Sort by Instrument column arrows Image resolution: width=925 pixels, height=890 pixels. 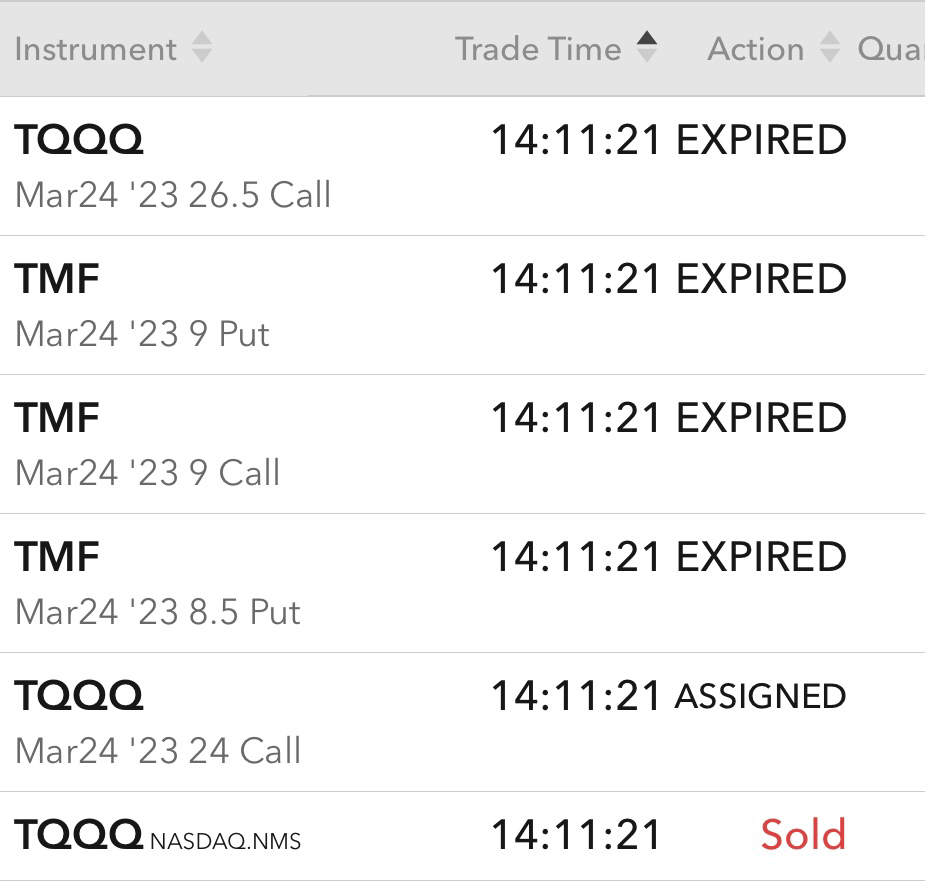pos(202,47)
